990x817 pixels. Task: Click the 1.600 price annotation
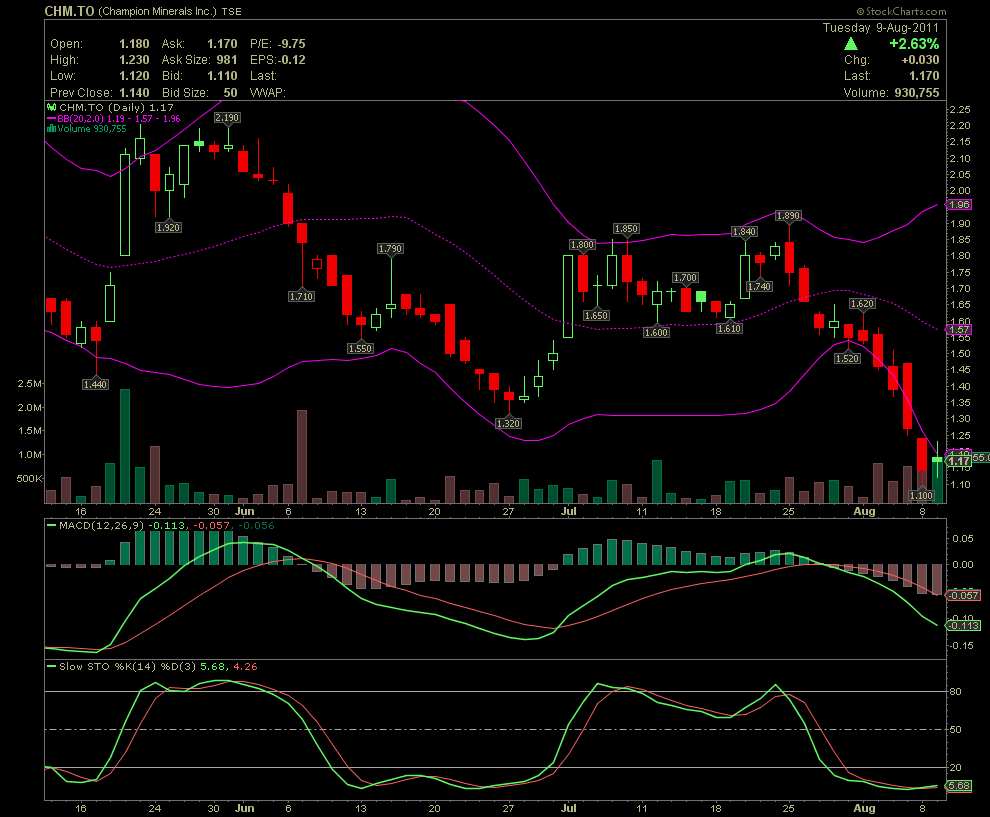[656, 332]
